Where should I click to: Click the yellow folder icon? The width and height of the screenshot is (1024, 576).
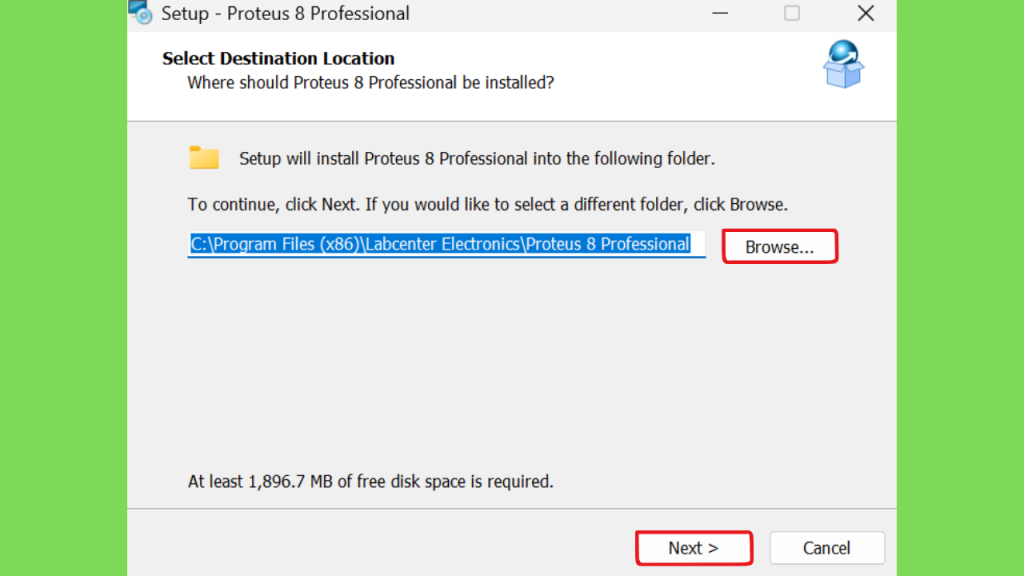click(x=204, y=157)
